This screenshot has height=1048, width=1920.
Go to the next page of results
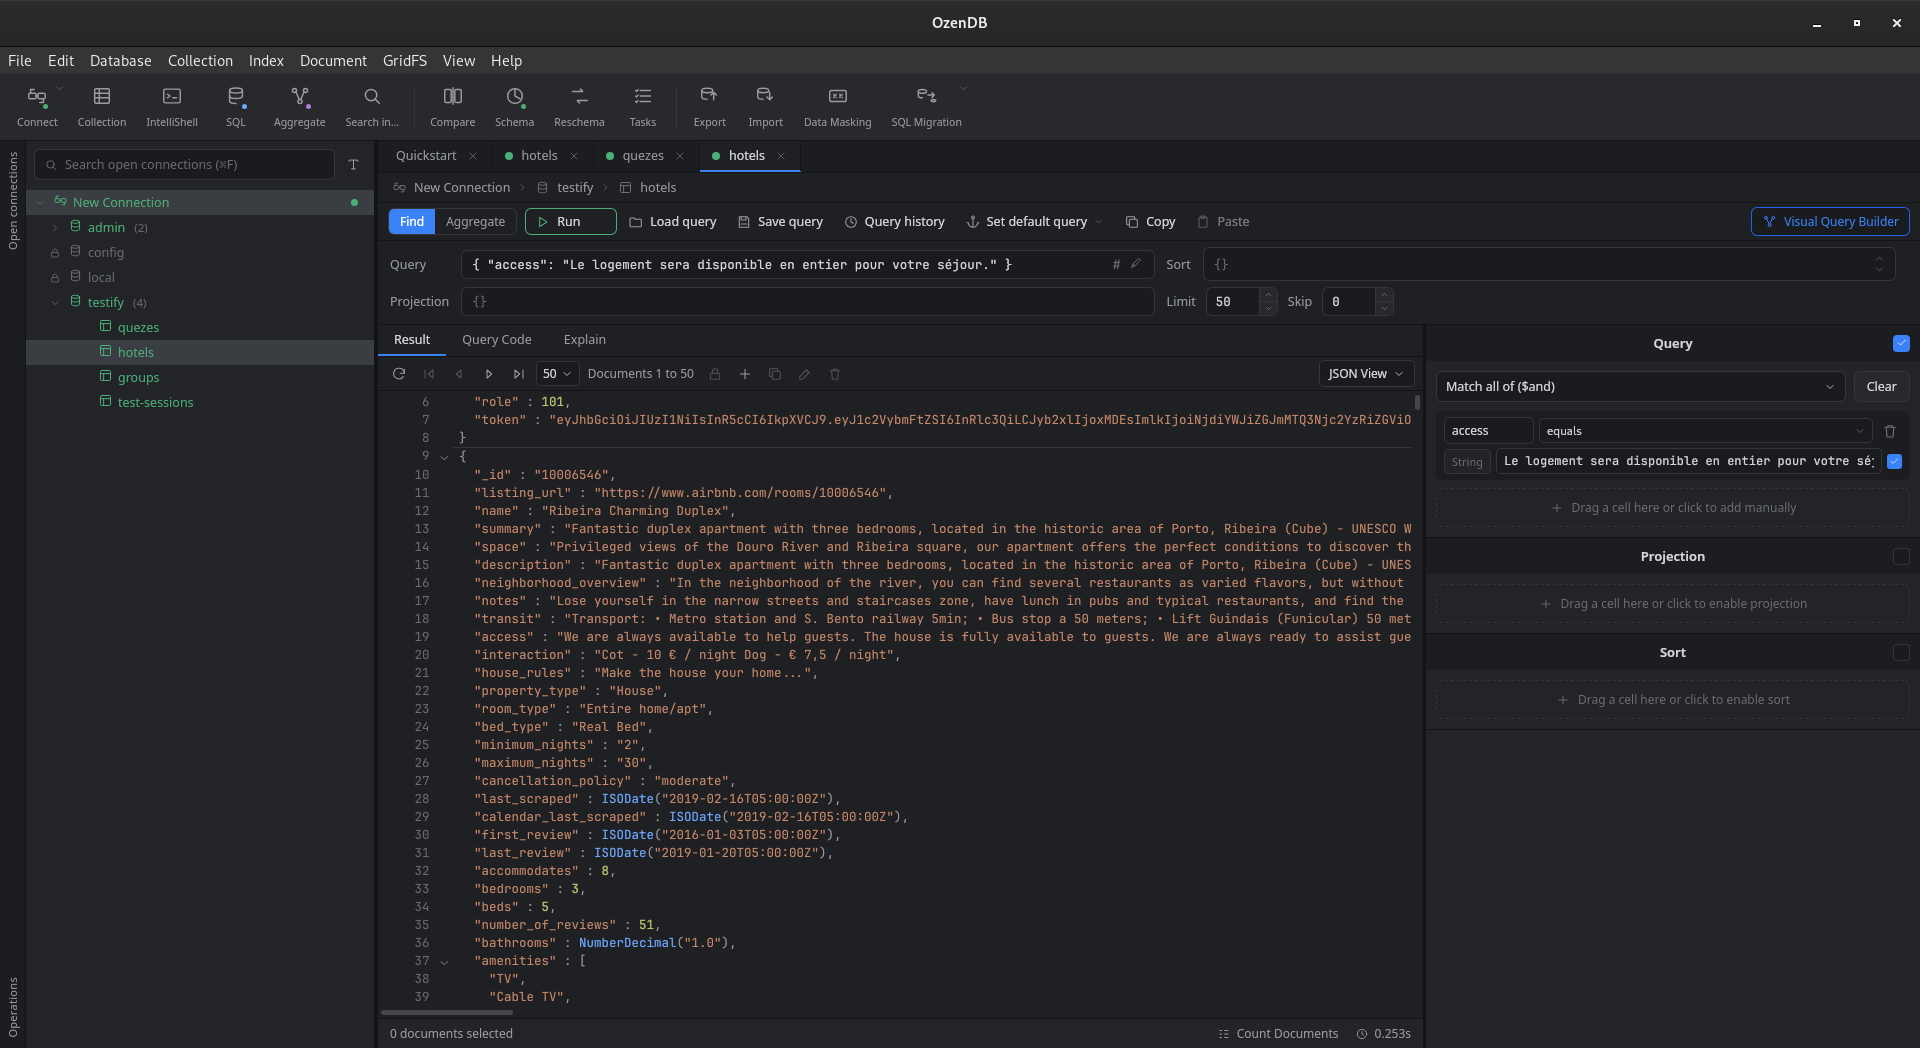click(x=489, y=374)
